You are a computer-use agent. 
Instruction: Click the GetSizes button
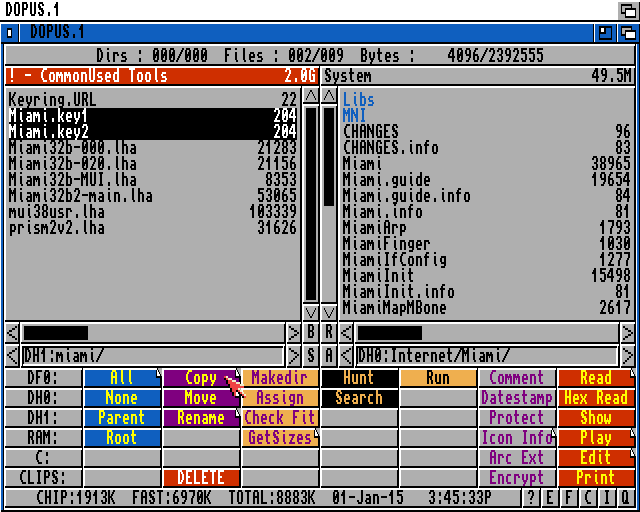[280, 438]
